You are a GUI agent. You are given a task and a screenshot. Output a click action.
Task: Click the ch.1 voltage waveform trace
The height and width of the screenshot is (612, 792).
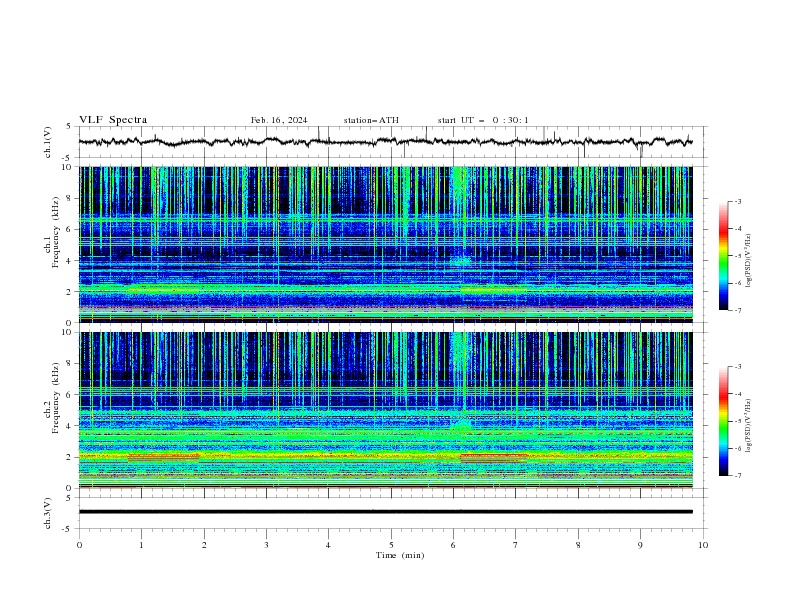click(x=385, y=141)
